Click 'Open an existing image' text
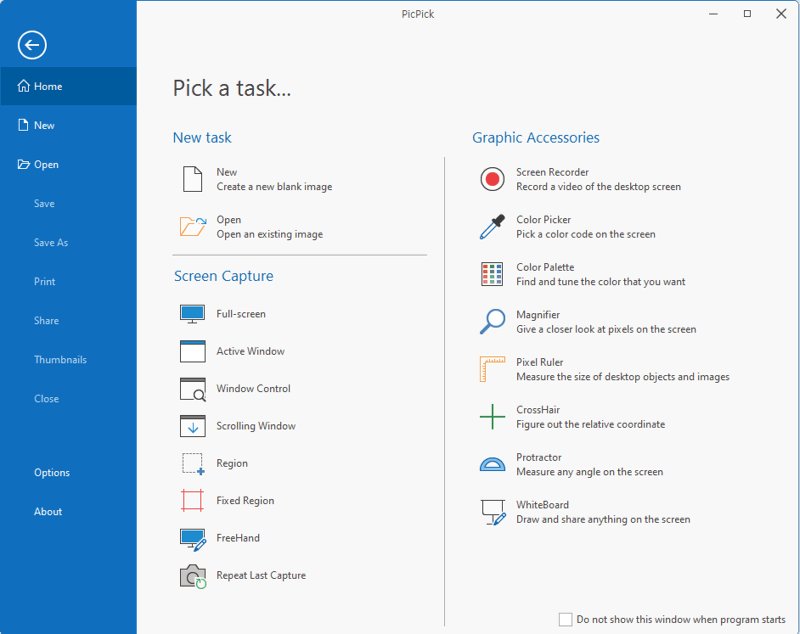The image size is (800, 634). coord(269,234)
